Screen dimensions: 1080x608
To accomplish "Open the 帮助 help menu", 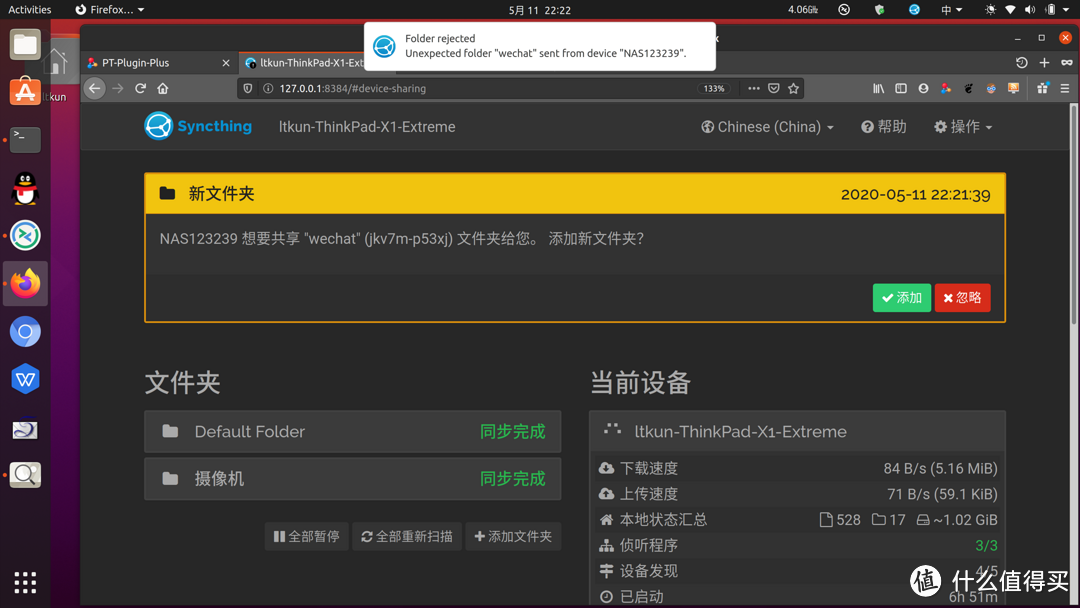I will pyautogui.click(x=884, y=127).
